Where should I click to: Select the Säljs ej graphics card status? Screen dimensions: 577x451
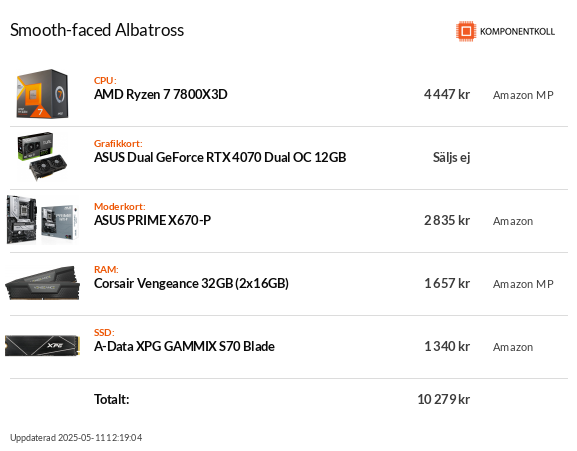pyautogui.click(x=452, y=157)
